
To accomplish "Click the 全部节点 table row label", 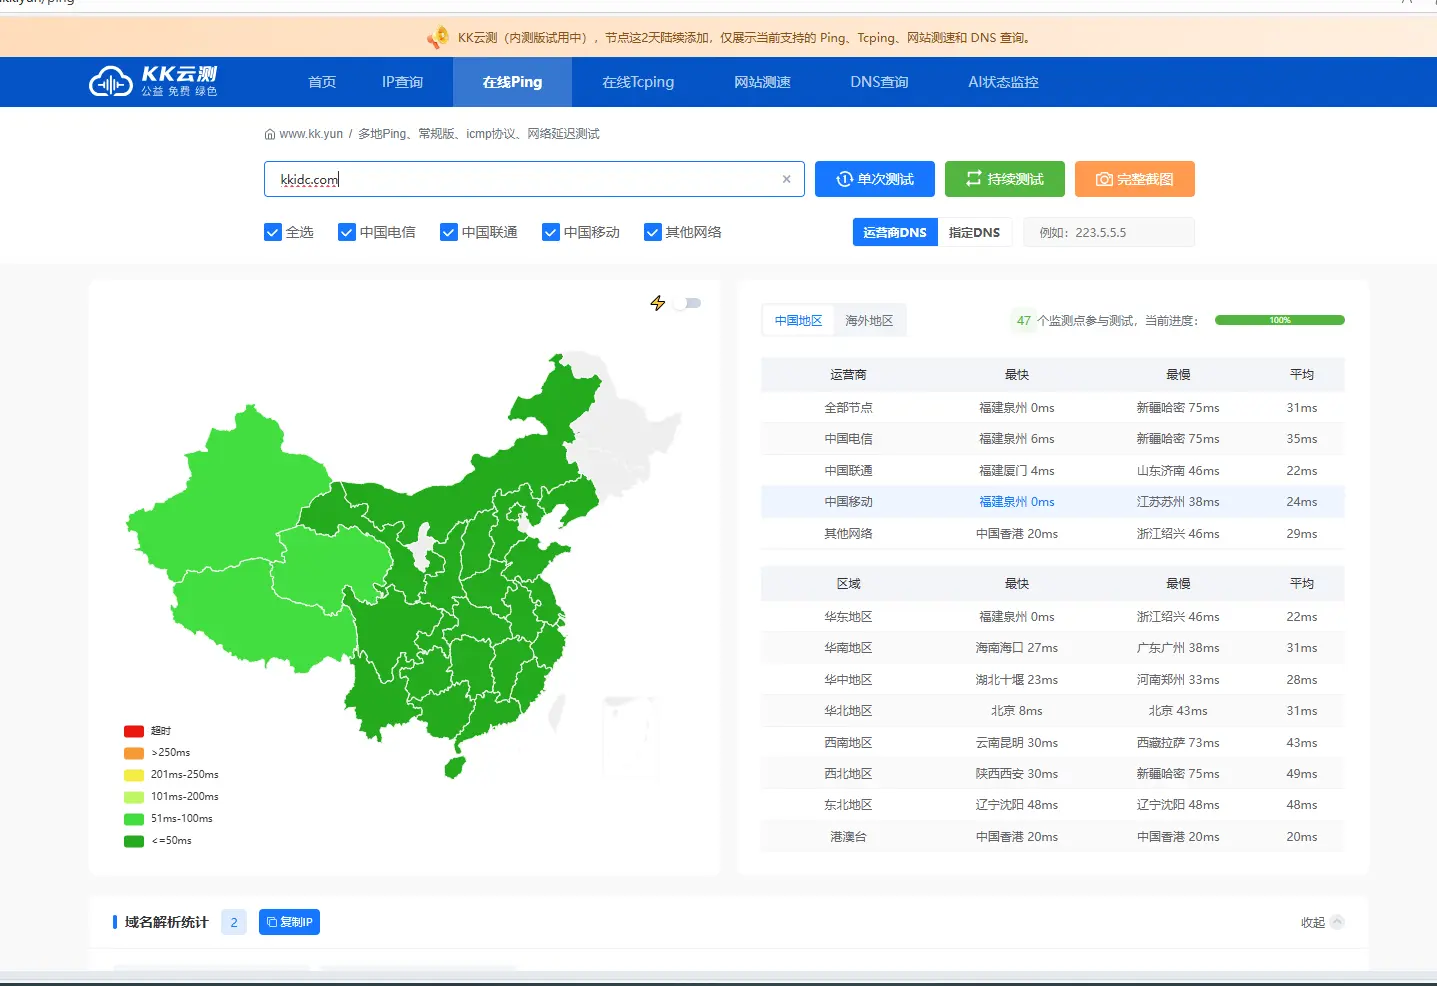I will tap(848, 408).
